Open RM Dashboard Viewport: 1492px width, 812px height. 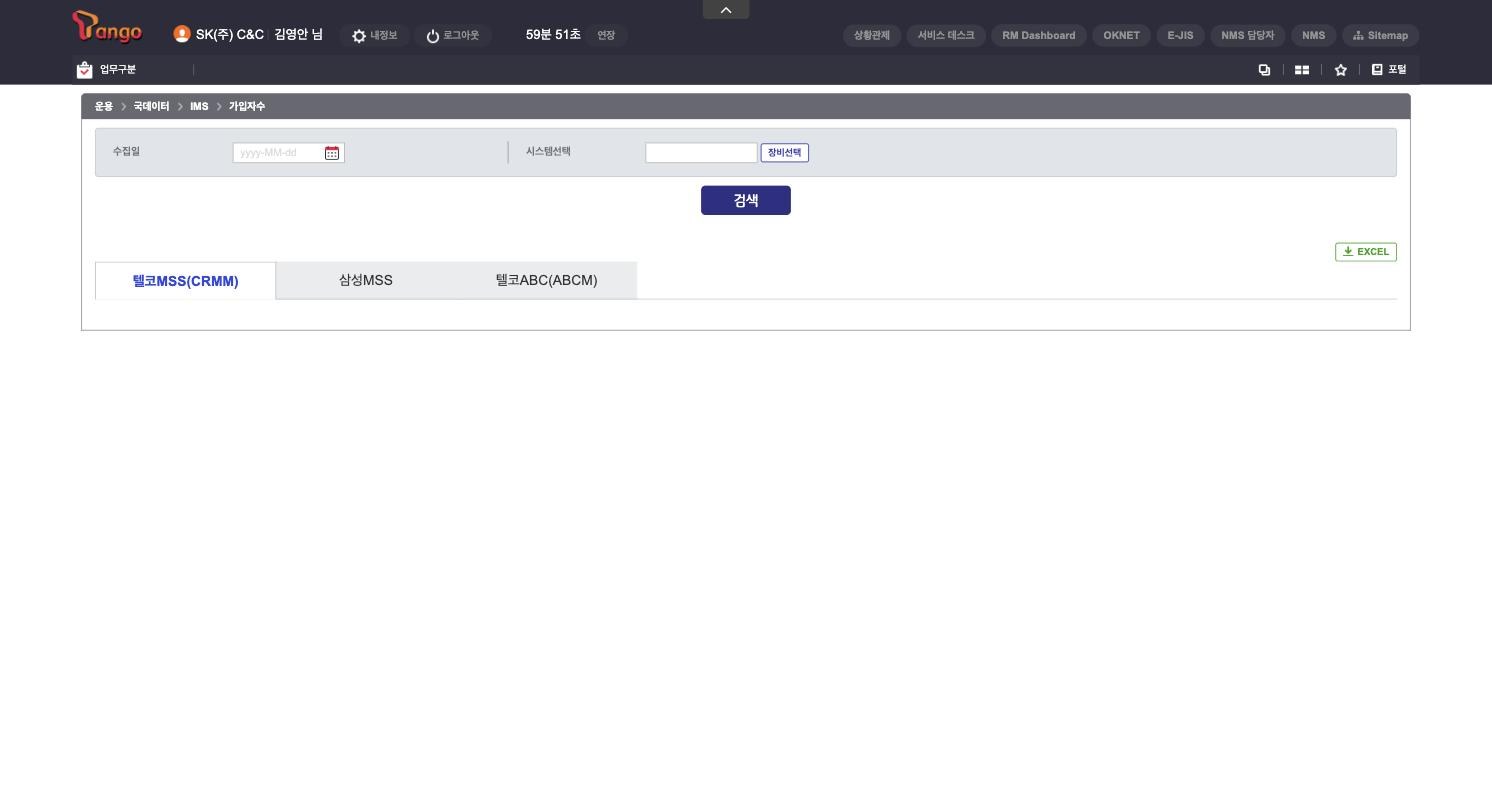click(x=1039, y=35)
